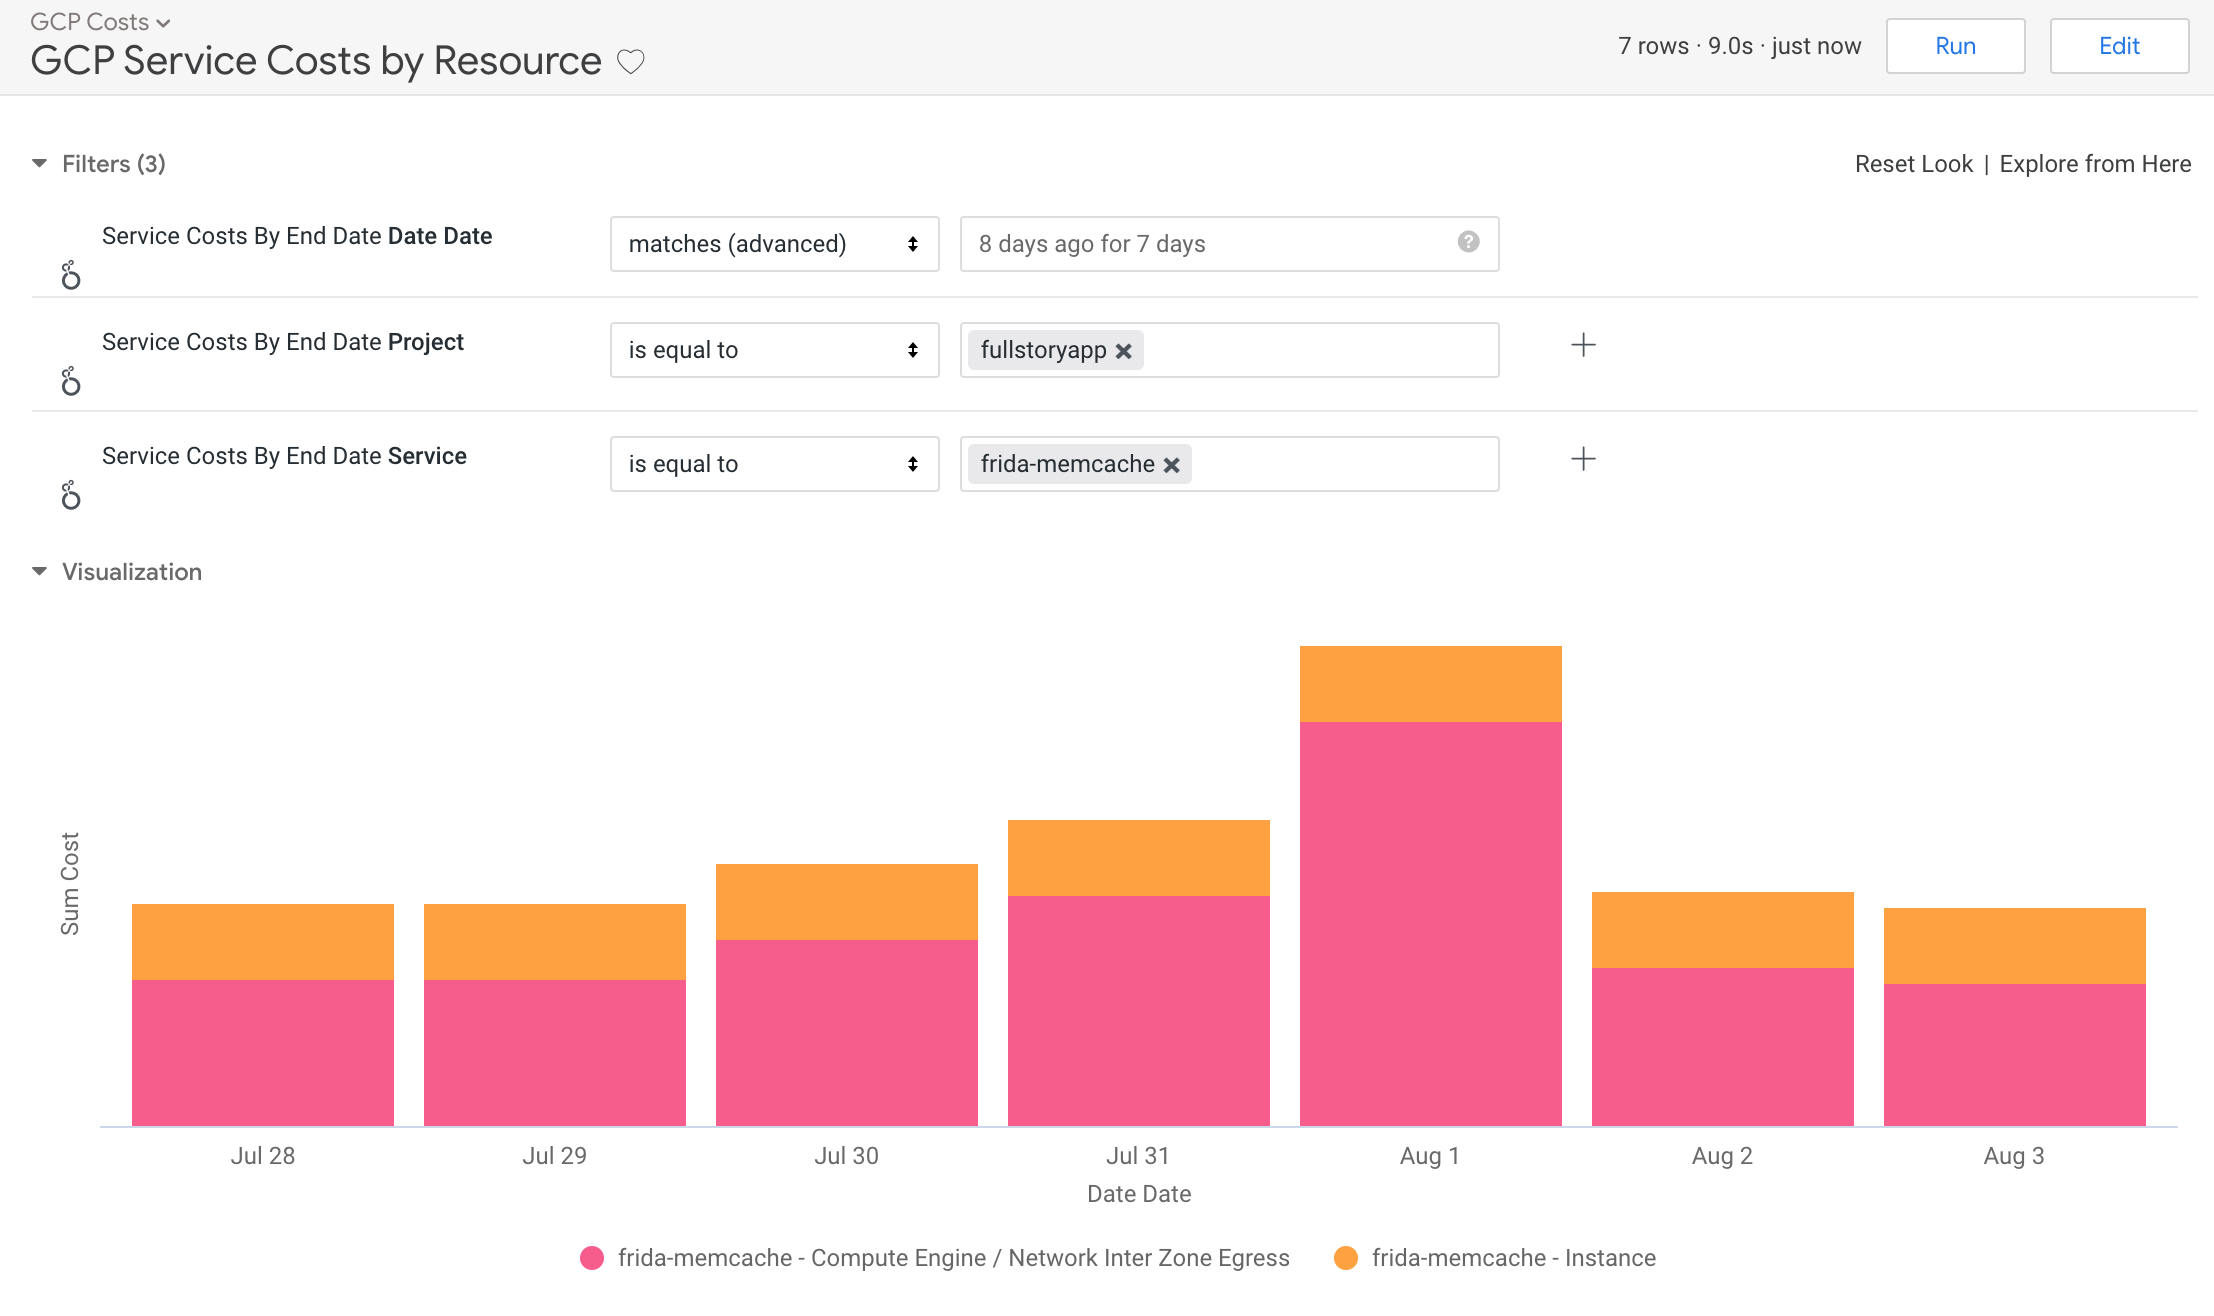The image size is (2214, 1316).
Task: Remove the fullstoryapp filter chip
Action: coord(1124,350)
